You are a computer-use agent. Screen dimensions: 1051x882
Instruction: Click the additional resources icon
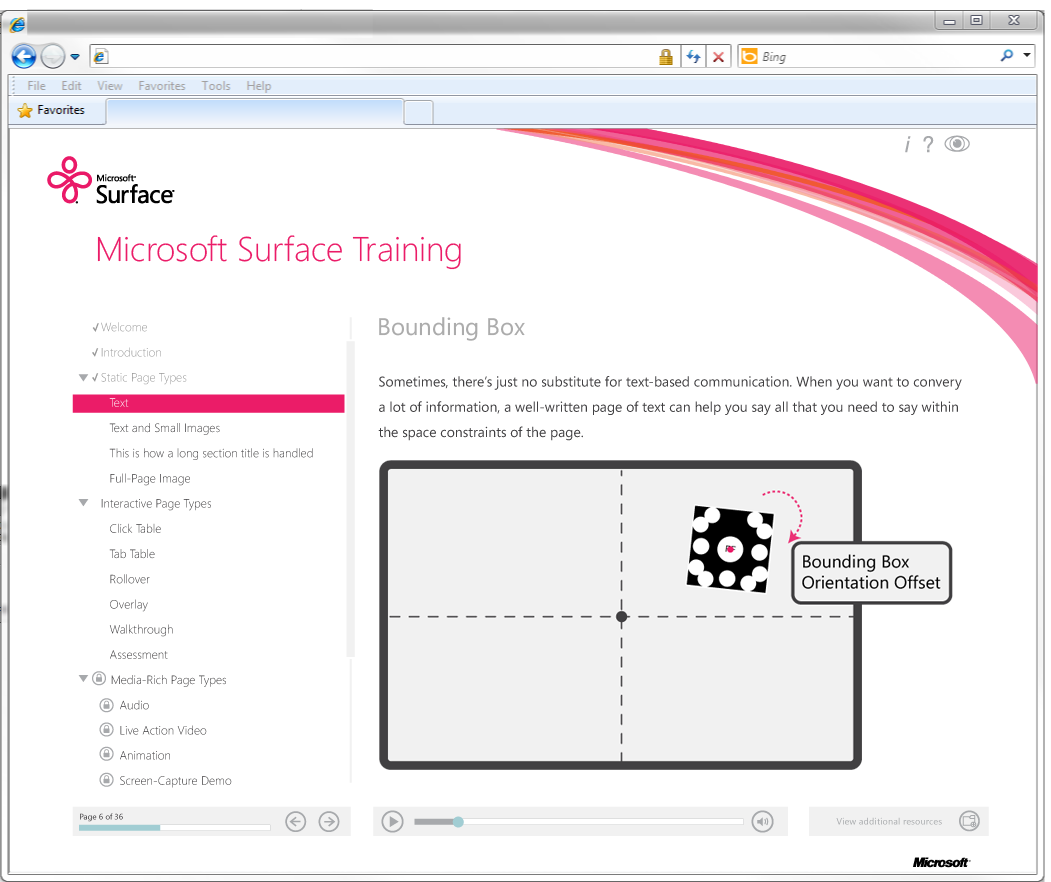point(969,821)
